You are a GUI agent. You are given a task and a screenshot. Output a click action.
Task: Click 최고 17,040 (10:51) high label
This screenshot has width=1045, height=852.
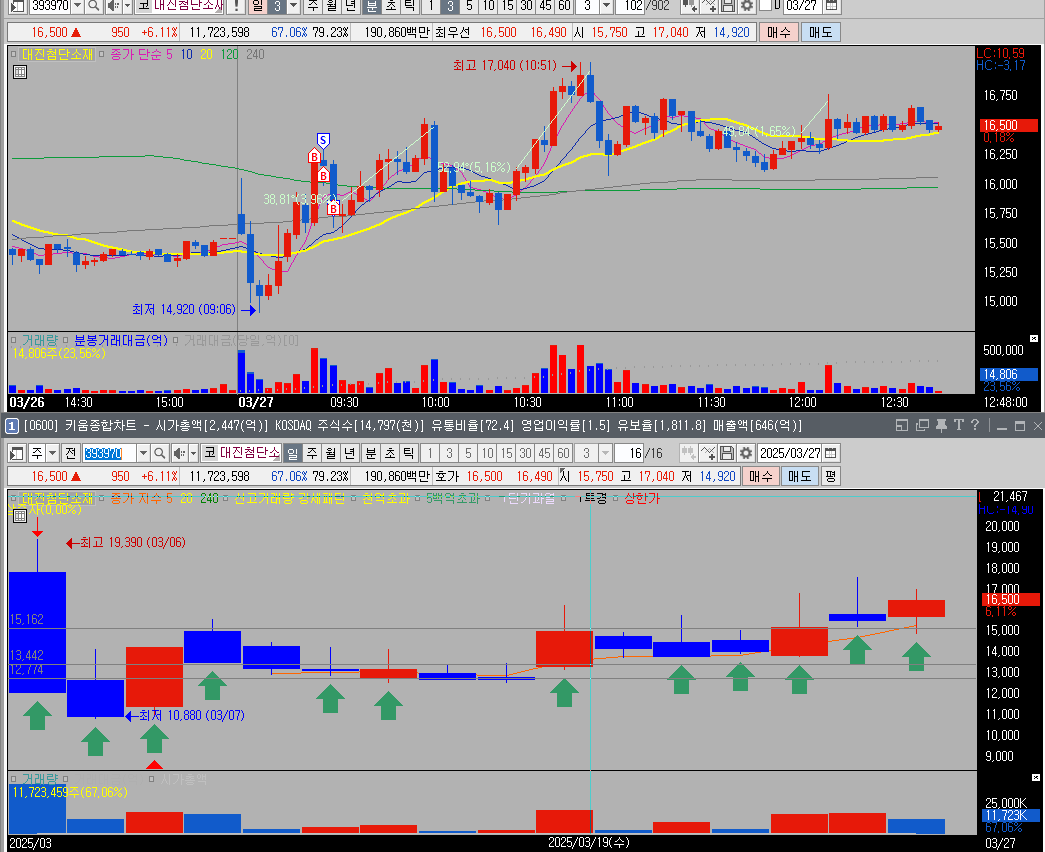tap(505, 65)
